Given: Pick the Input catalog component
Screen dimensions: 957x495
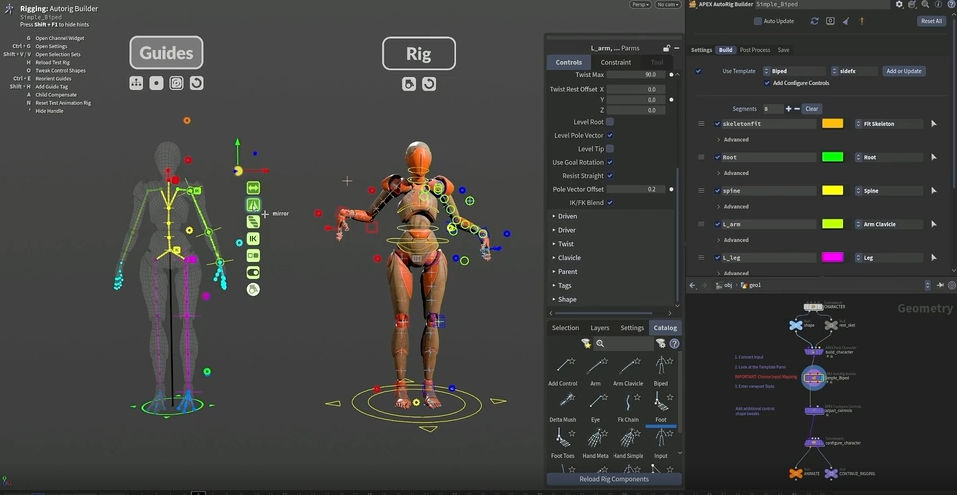Looking at the screenshot, I should [x=660, y=443].
